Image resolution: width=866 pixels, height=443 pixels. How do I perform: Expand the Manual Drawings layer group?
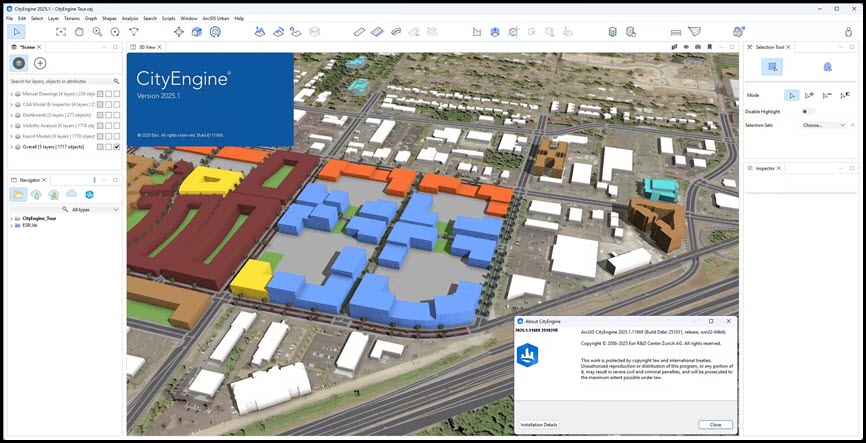pyautogui.click(x=11, y=94)
